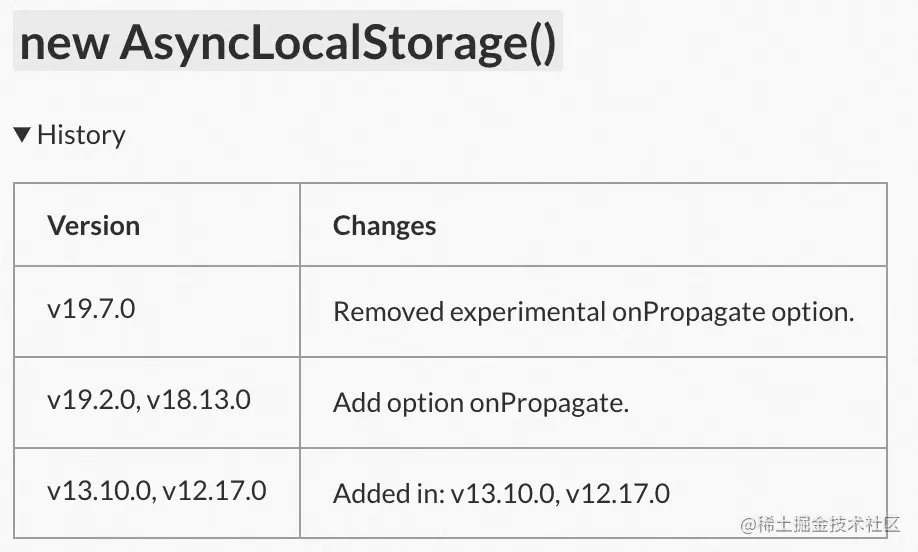Click v12.17.0 in the Version column
Viewport: 918px width, 552px height.
click(x=214, y=491)
